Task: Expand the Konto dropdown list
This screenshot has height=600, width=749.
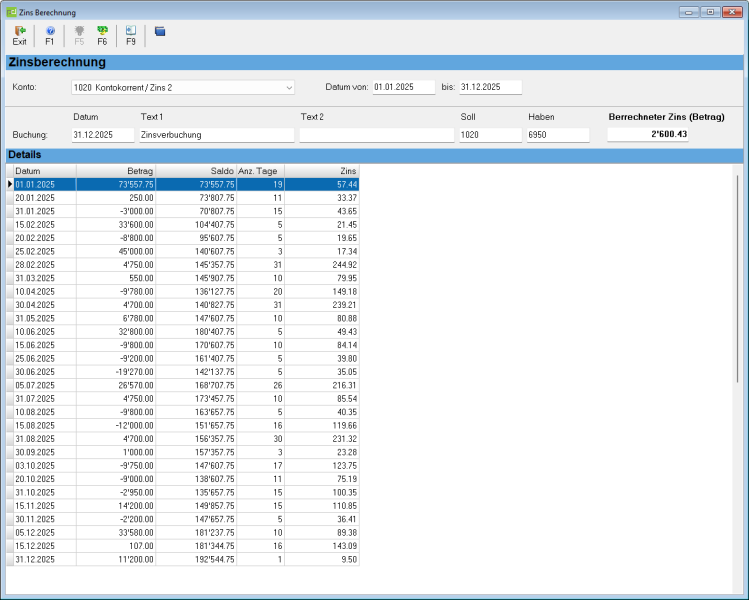Action: click(289, 88)
